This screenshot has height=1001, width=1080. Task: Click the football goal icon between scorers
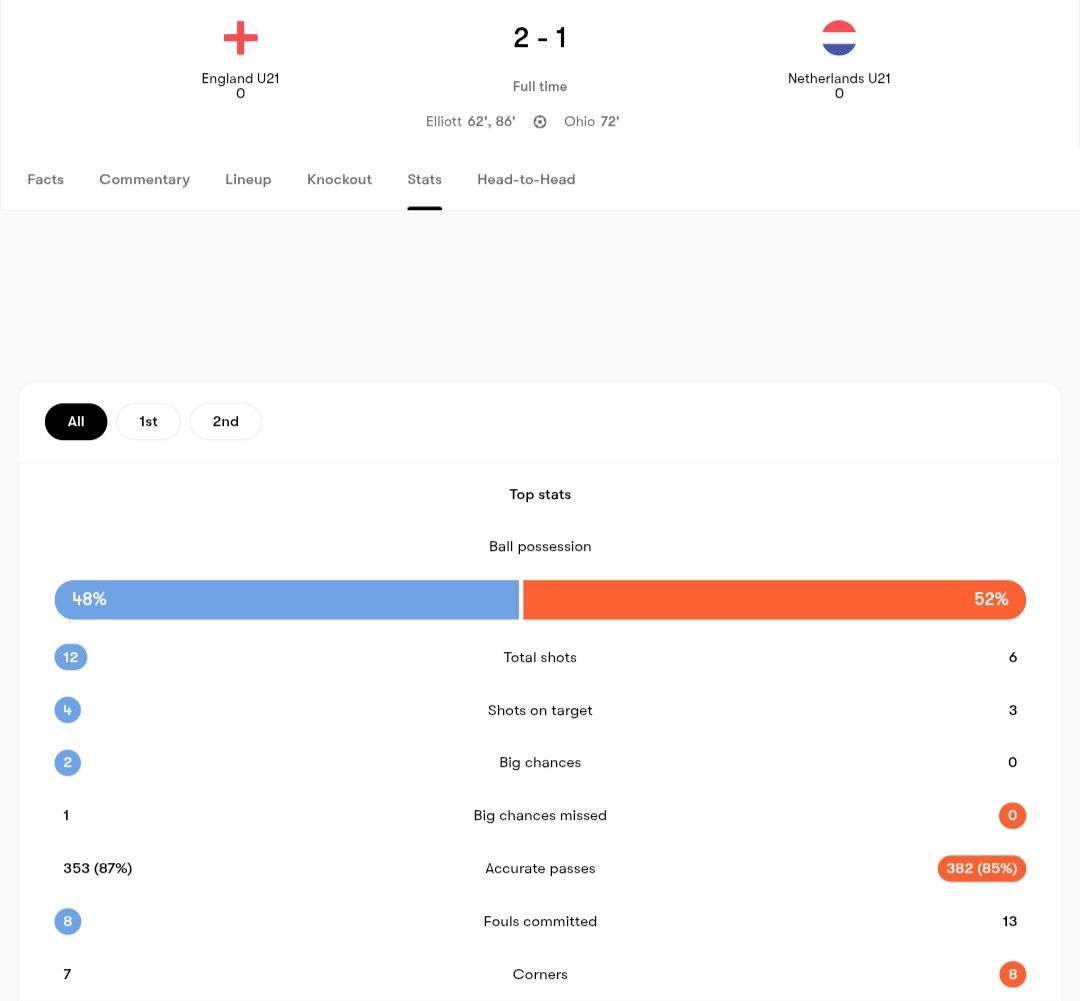tap(540, 122)
